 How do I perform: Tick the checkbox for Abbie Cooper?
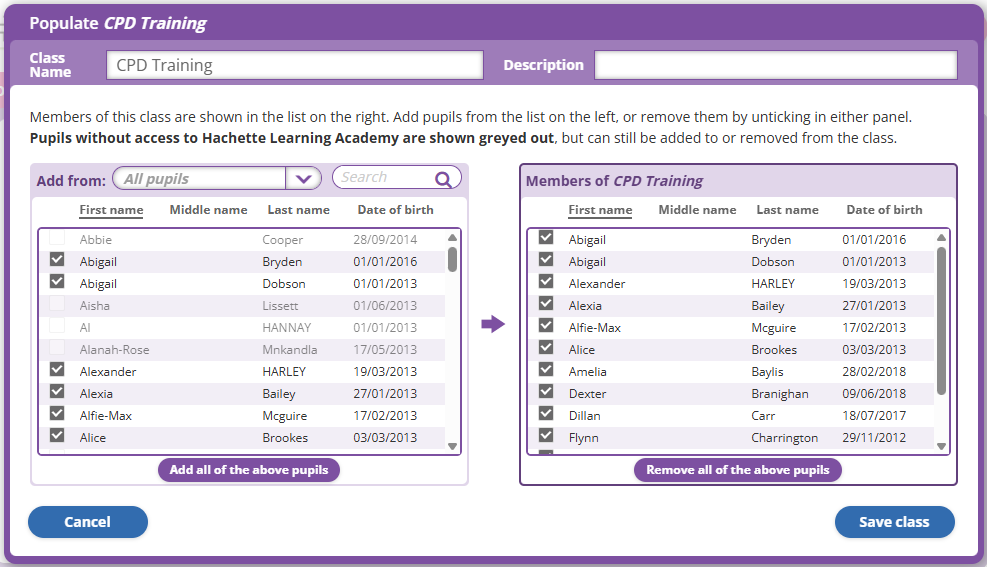coord(57,238)
